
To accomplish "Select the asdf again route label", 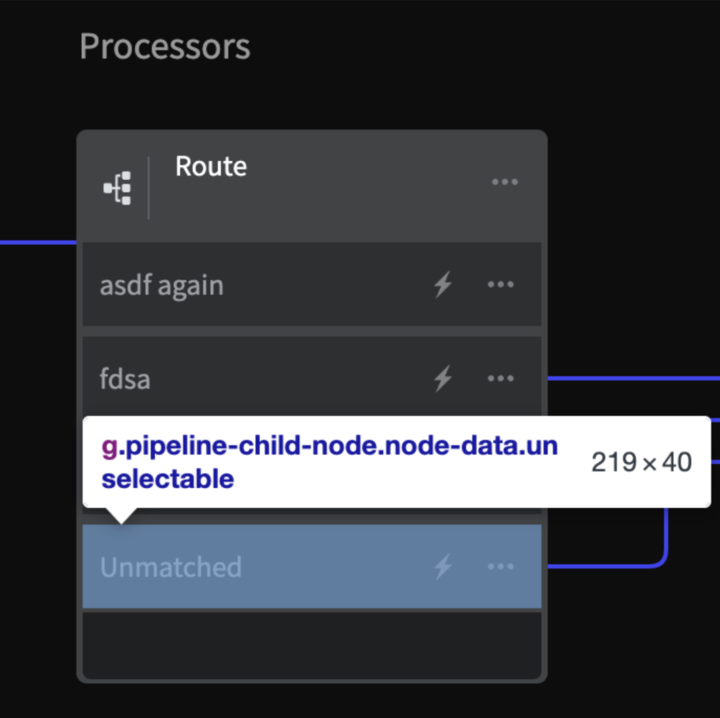I will point(162,286).
